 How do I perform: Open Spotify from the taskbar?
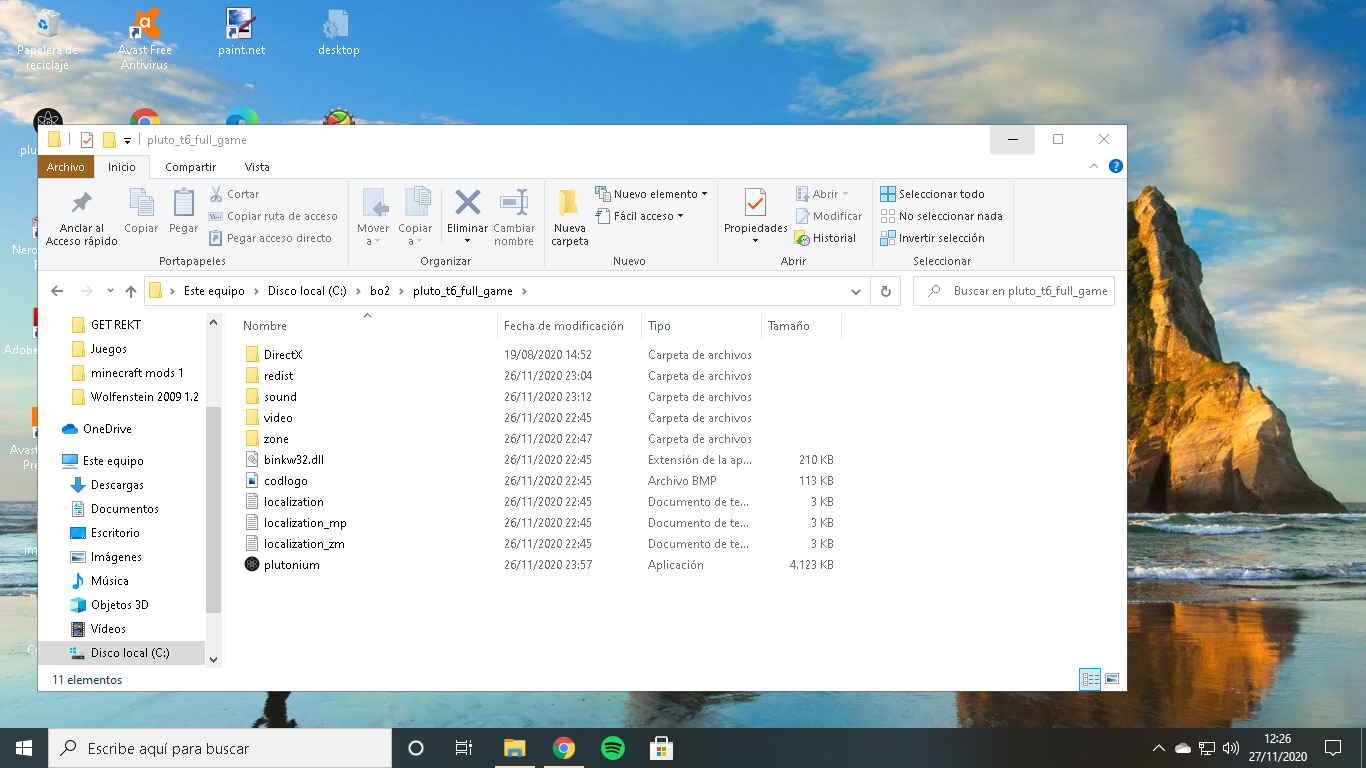click(x=613, y=748)
